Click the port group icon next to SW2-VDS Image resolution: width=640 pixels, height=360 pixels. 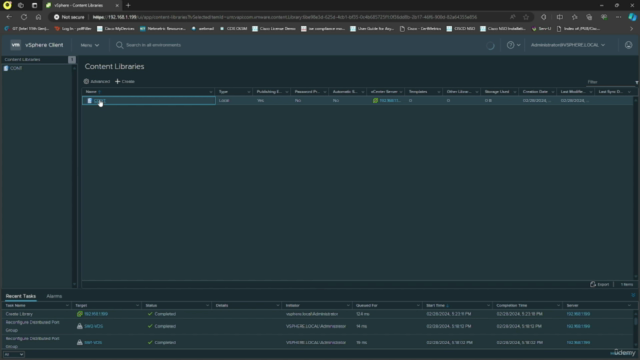80,327
